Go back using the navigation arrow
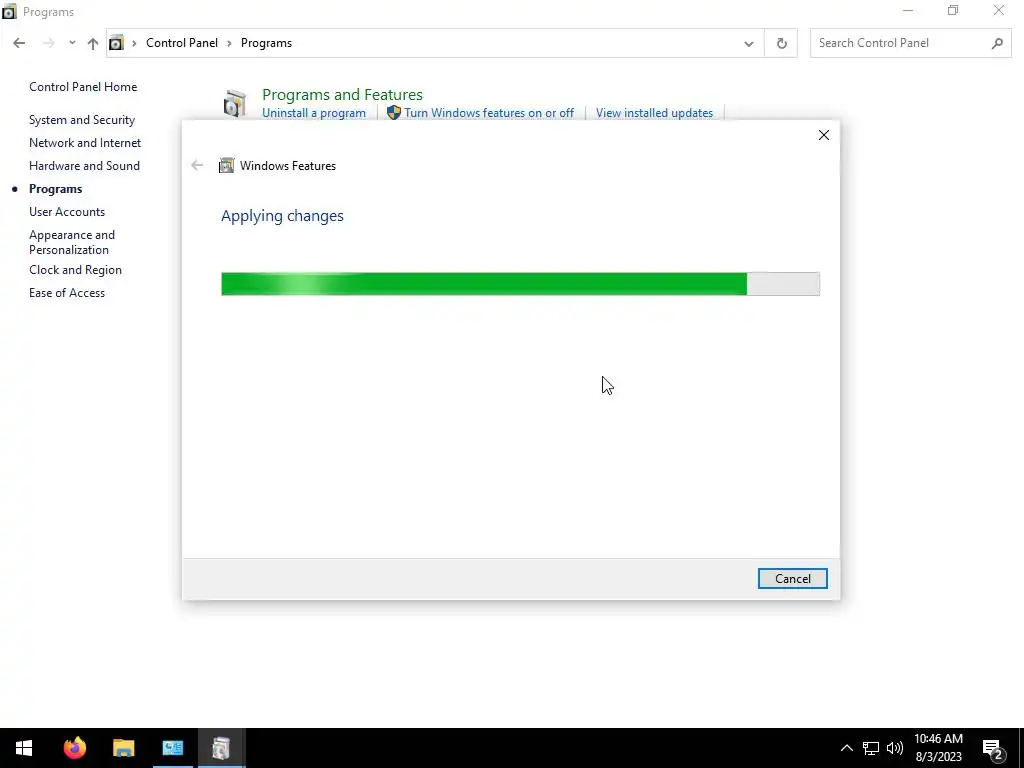Screen dimensions: 1024x768 19,43
